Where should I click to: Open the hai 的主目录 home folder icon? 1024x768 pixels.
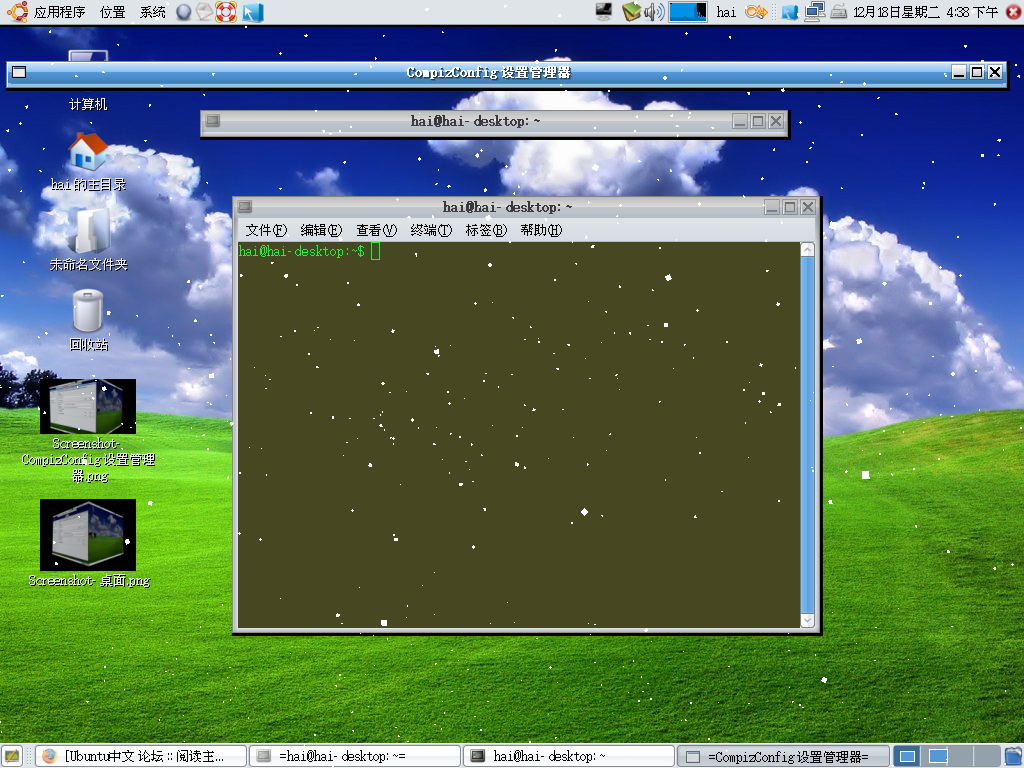[88, 161]
